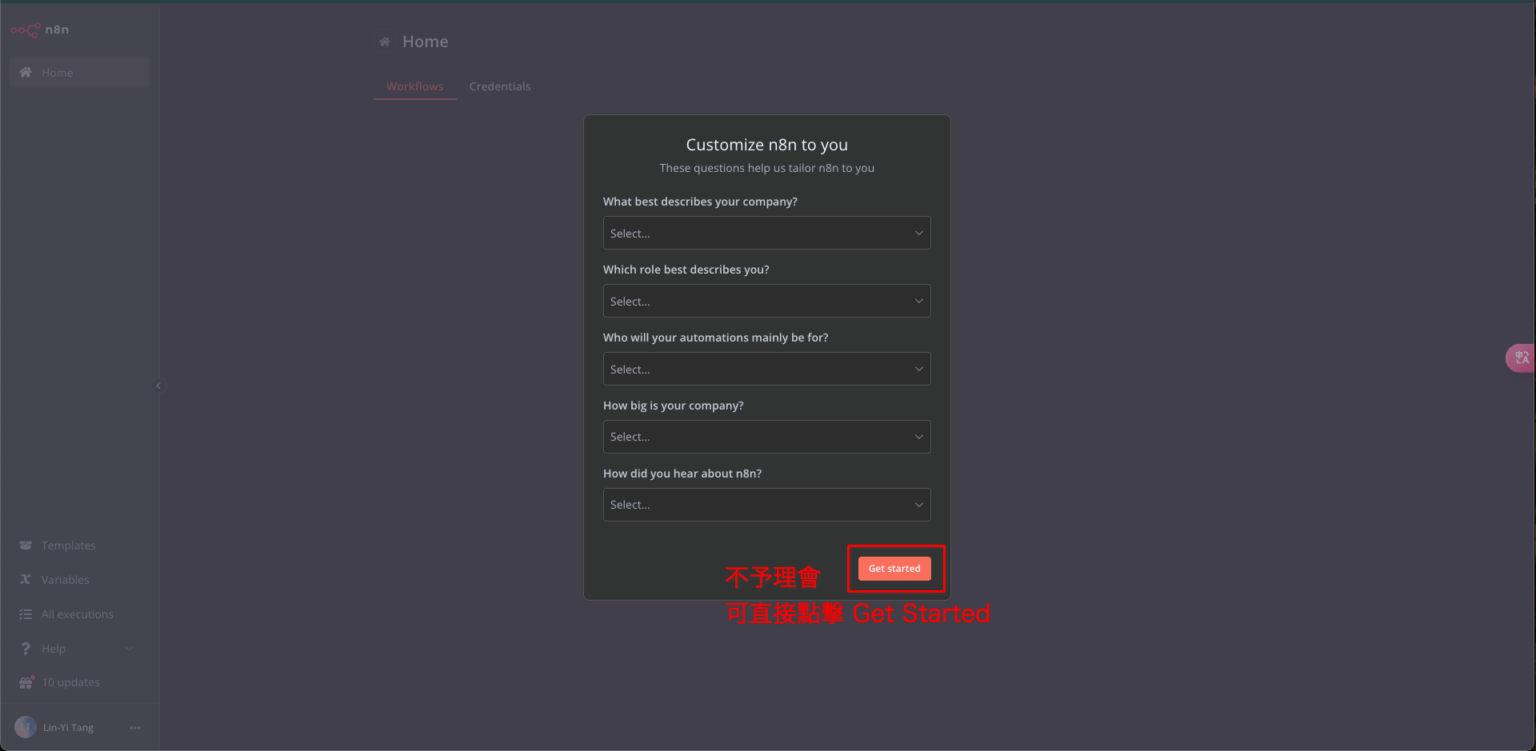The image size is (1536, 751).
Task: Open the 'How did you hear' dropdown
Action: [767, 505]
